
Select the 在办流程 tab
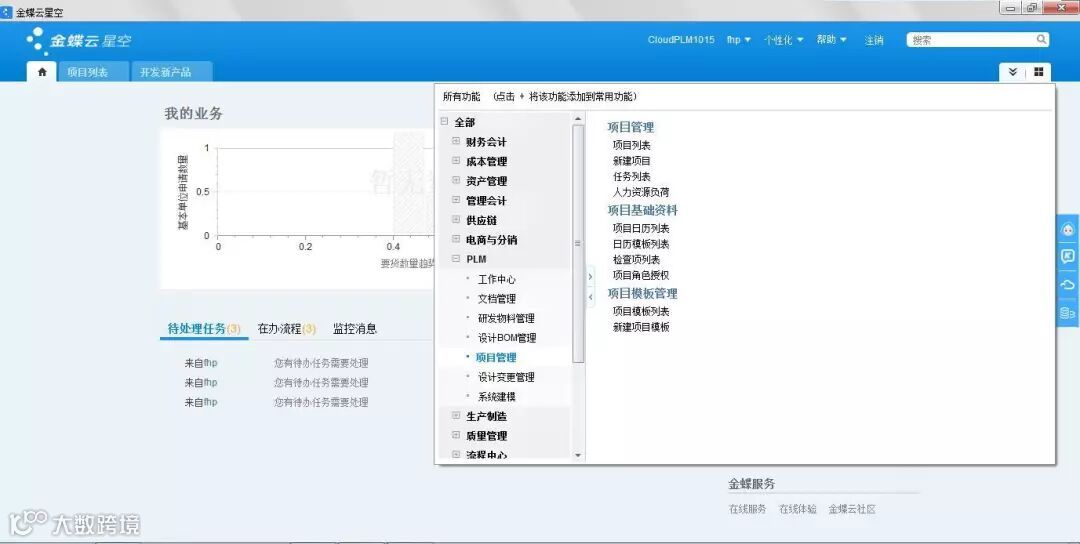(287, 328)
